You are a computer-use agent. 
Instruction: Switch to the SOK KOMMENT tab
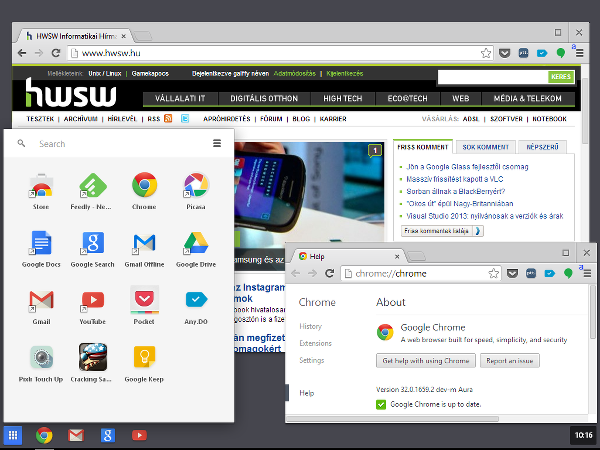click(x=486, y=147)
